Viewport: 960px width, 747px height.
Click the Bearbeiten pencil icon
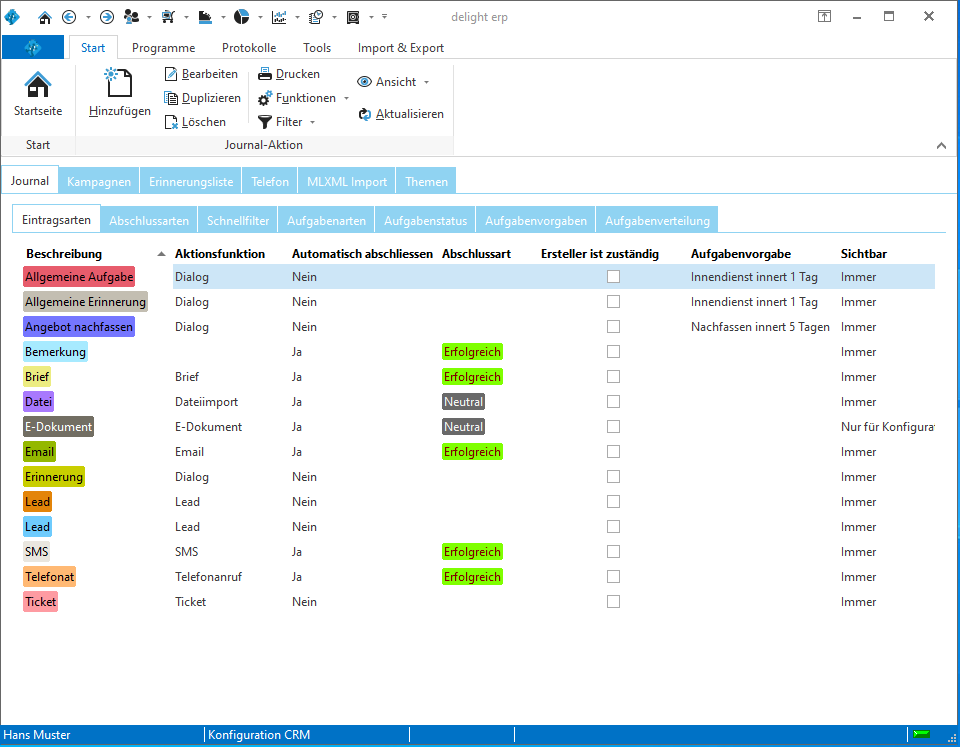tap(170, 73)
